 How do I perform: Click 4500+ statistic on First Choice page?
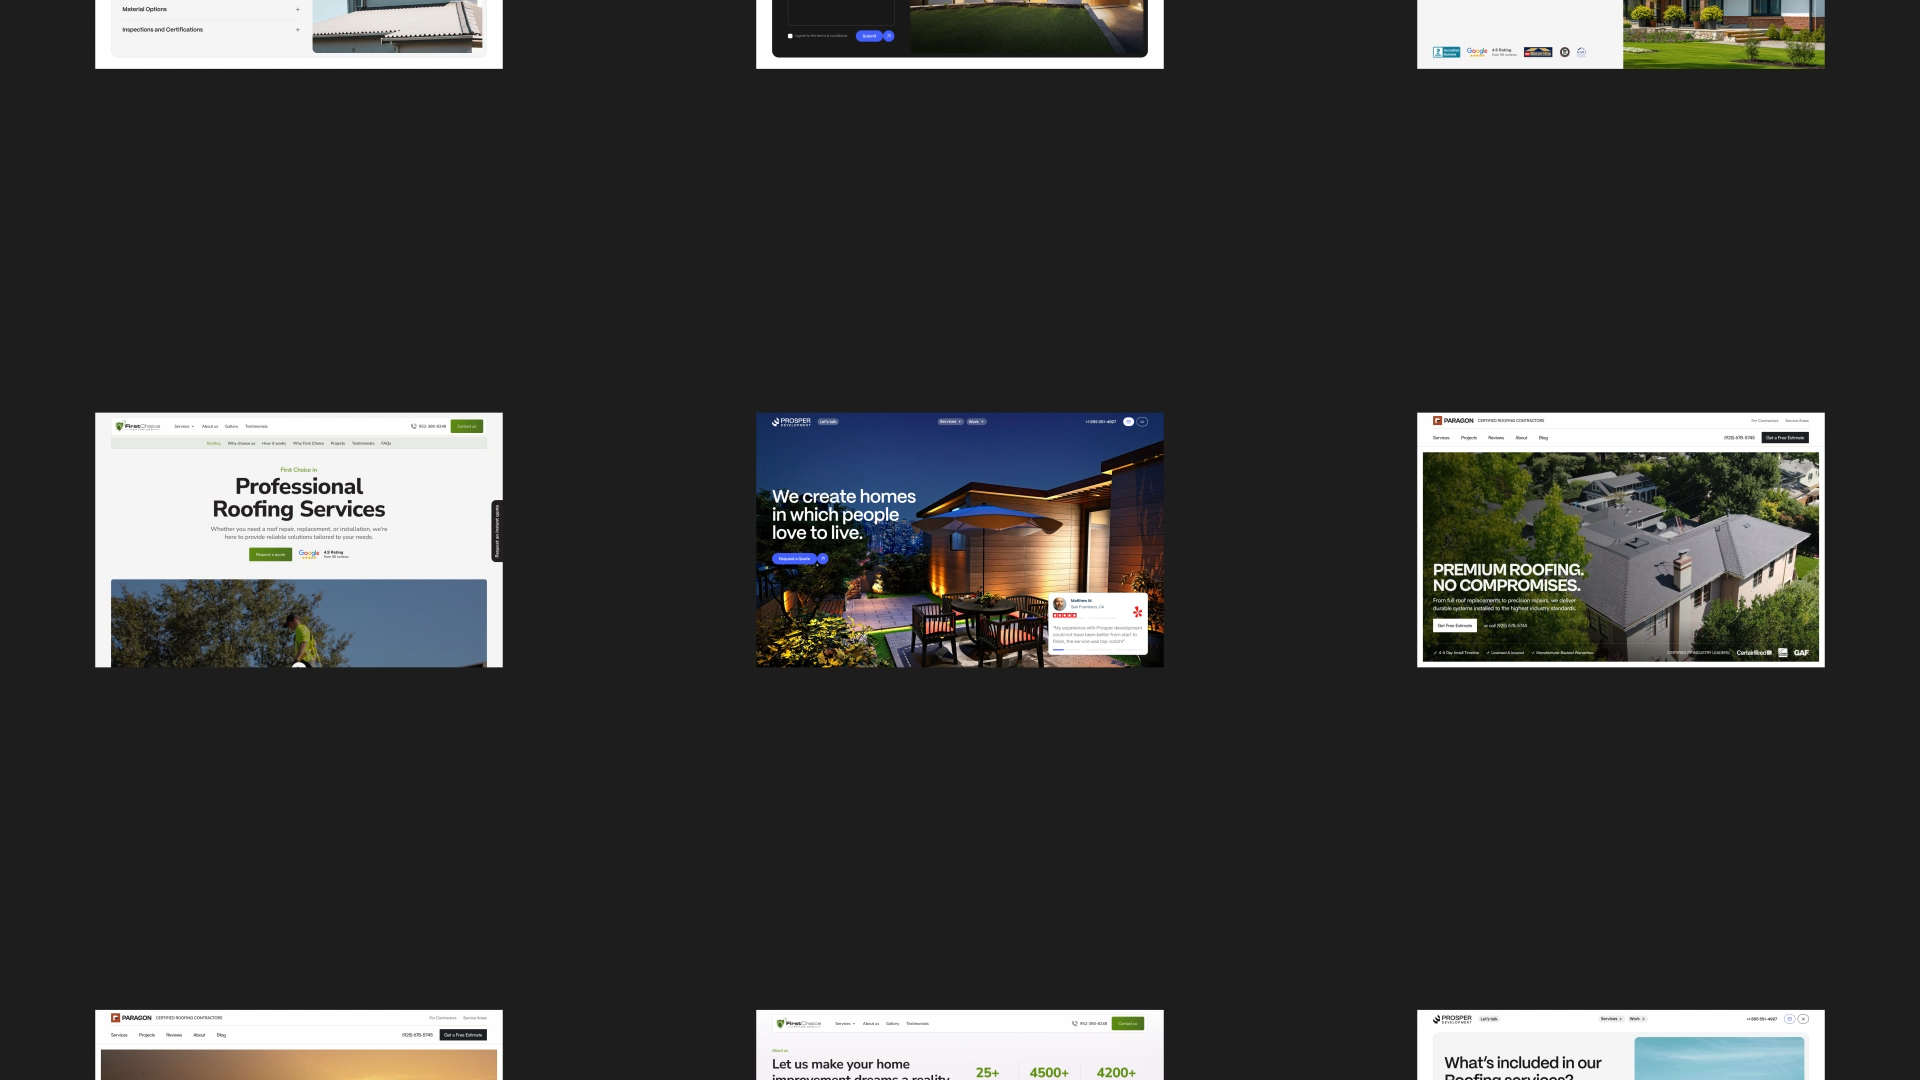click(1049, 1073)
